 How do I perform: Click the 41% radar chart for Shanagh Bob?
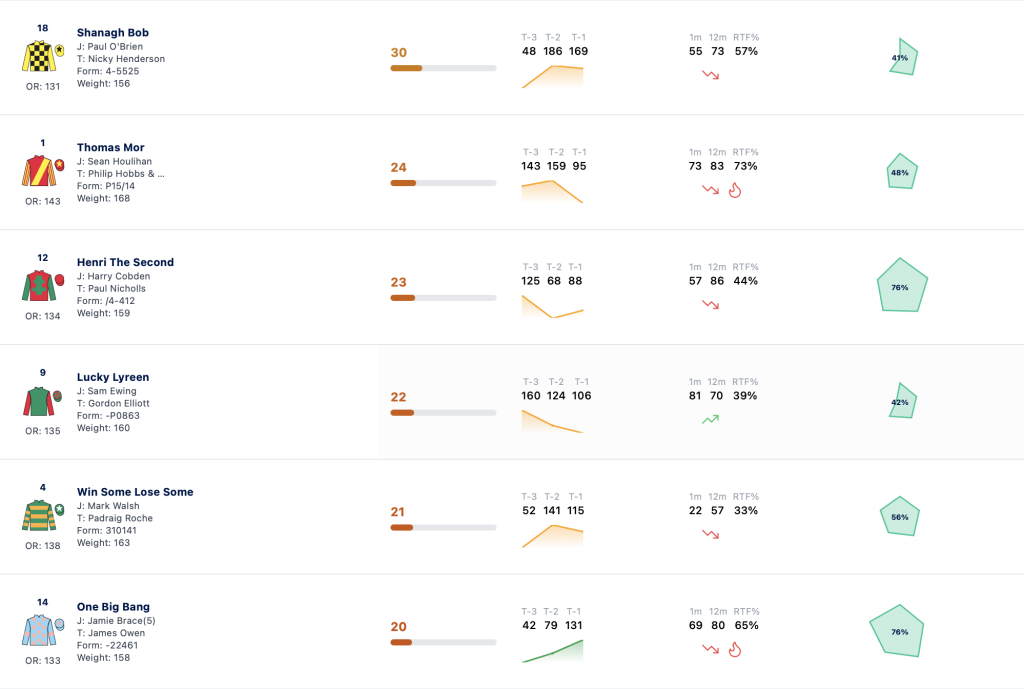click(904, 57)
